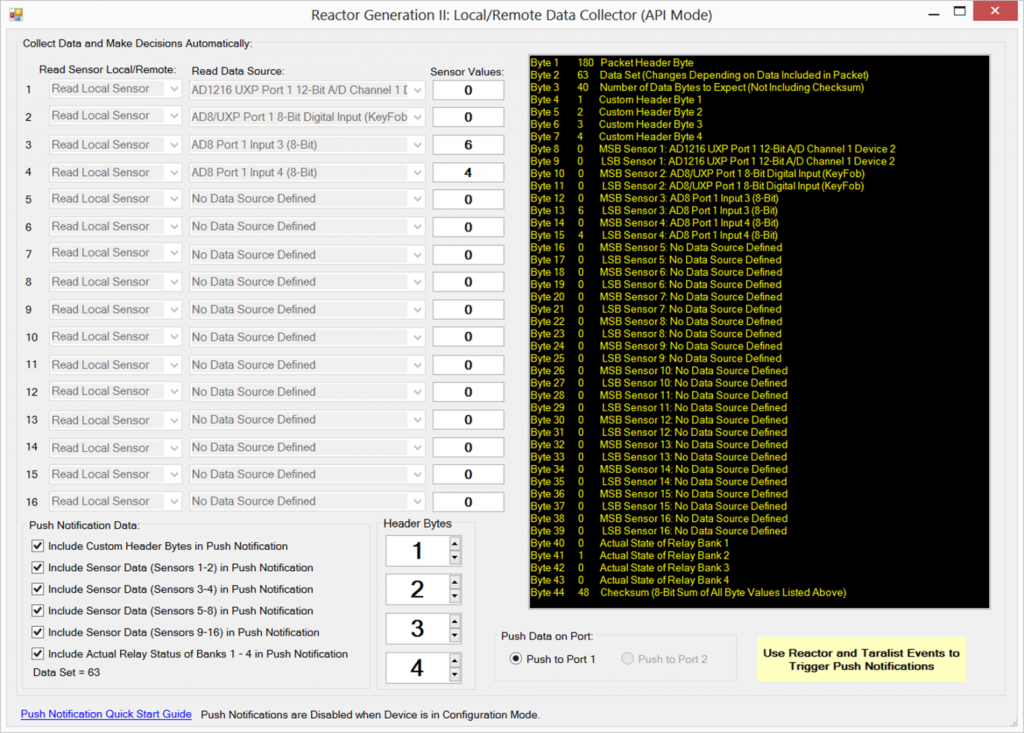Maximize the Reactor Data Collector window

pos(959,11)
